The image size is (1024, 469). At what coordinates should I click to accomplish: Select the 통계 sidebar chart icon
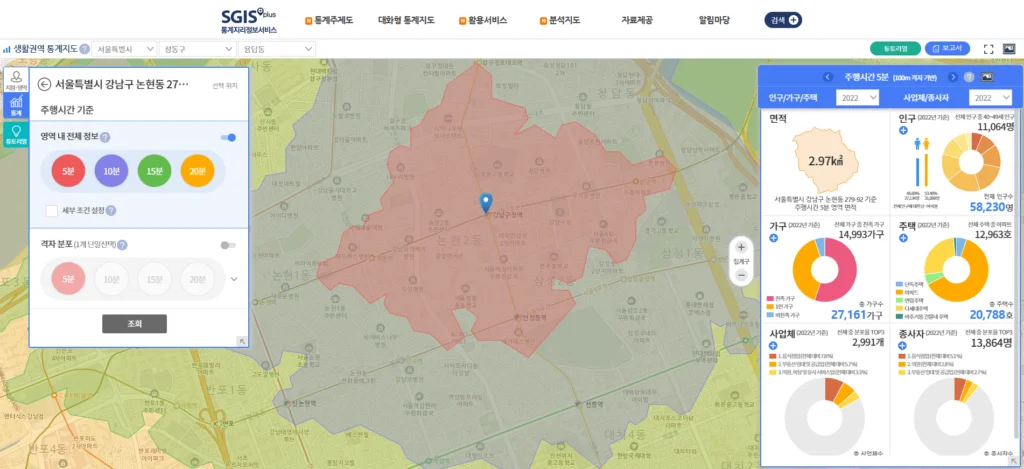click(16, 106)
